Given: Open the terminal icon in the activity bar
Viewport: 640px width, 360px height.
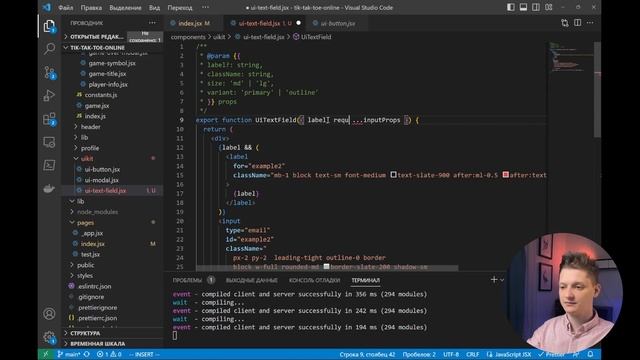Looking at the screenshot, I should [49, 165].
